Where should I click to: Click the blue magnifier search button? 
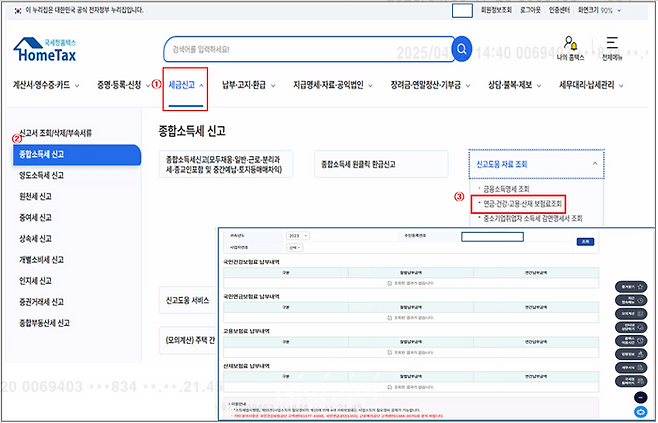pyautogui.click(x=462, y=49)
